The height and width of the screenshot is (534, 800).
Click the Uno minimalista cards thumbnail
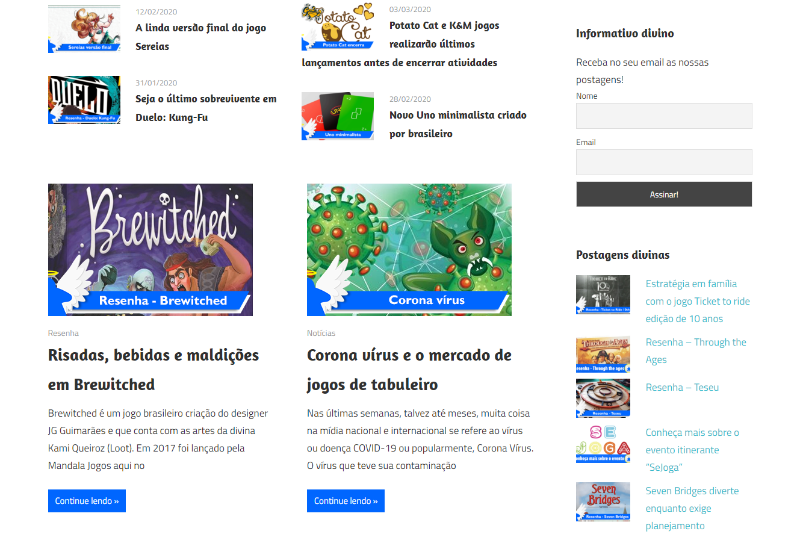[x=338, y=116]
